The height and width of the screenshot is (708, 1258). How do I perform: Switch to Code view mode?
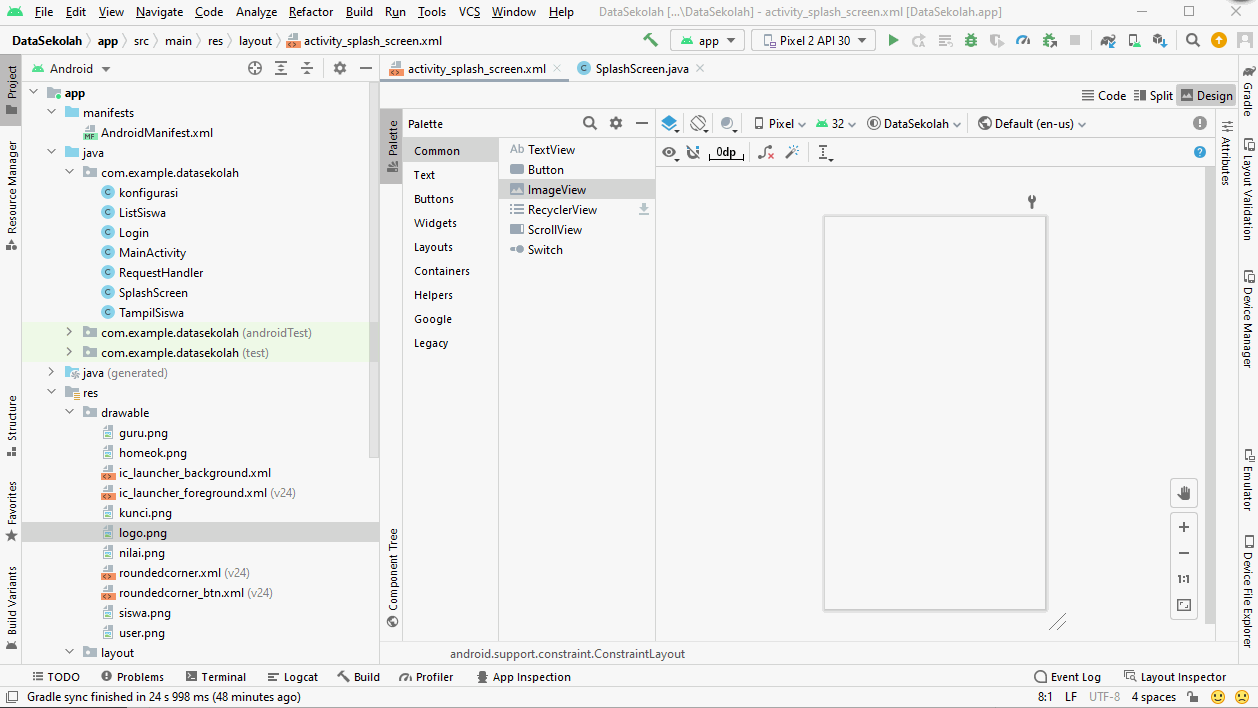click(x=1104, y=96)
